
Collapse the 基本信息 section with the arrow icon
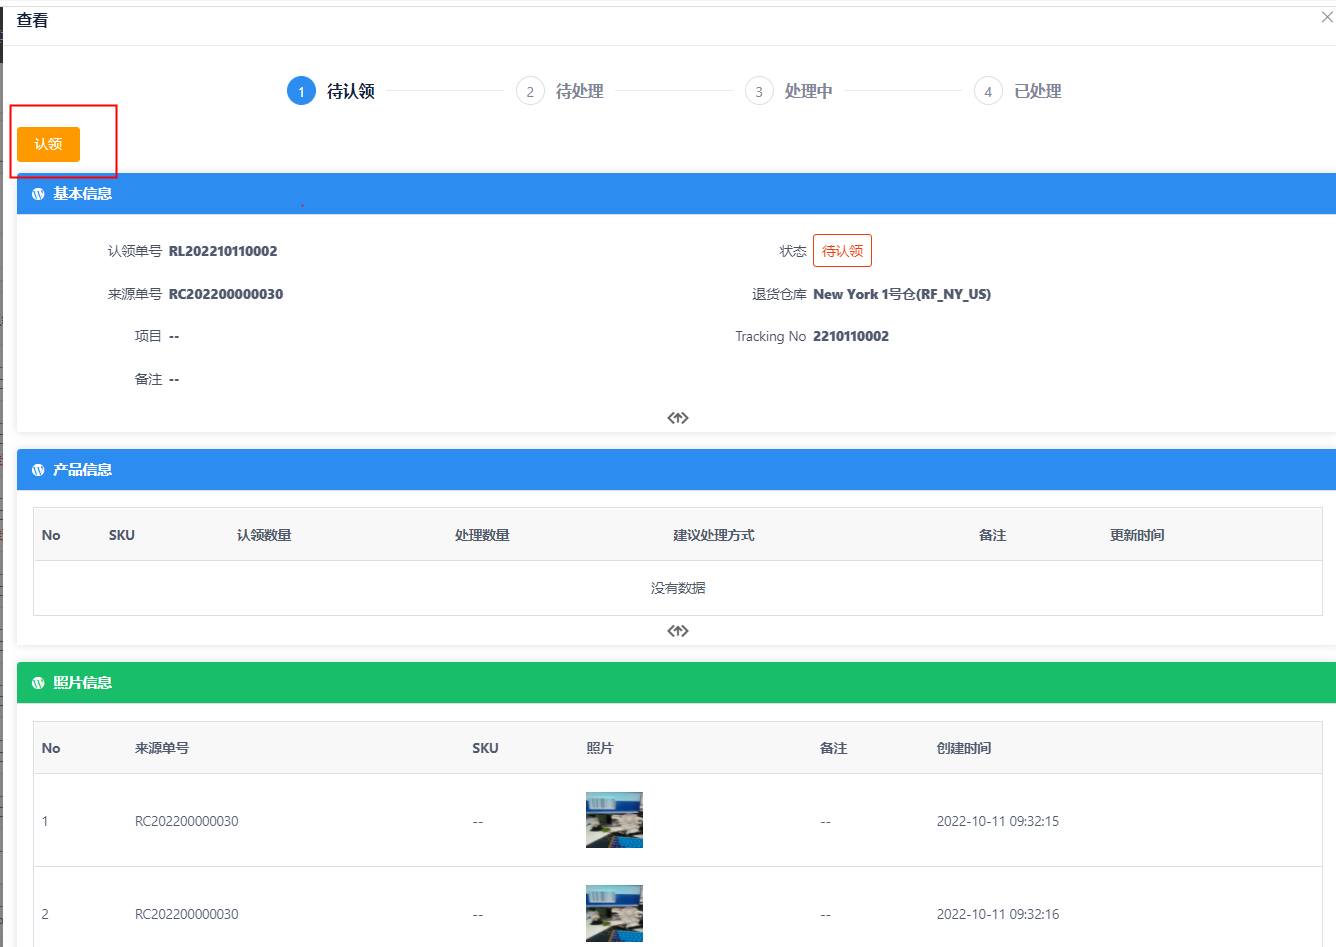click(x=678, y=418)
